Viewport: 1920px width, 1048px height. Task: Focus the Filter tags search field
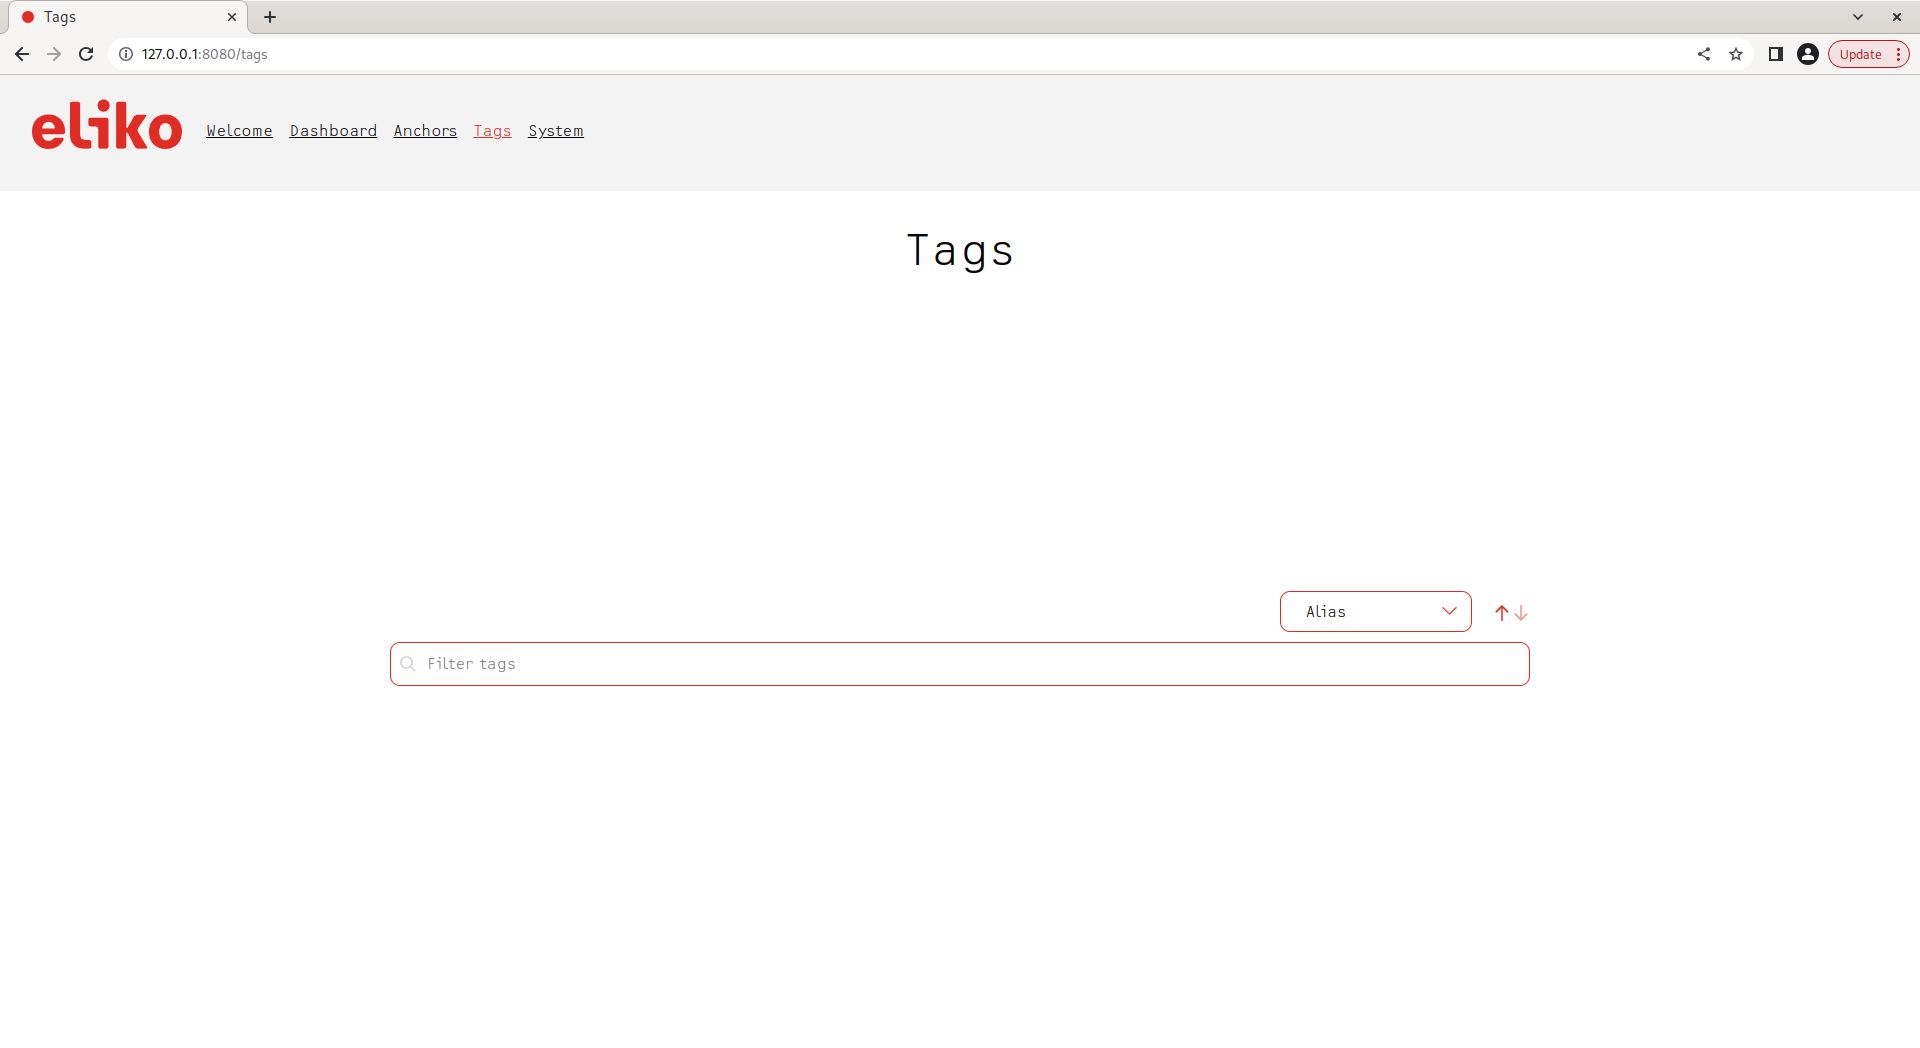pos(960,664)
